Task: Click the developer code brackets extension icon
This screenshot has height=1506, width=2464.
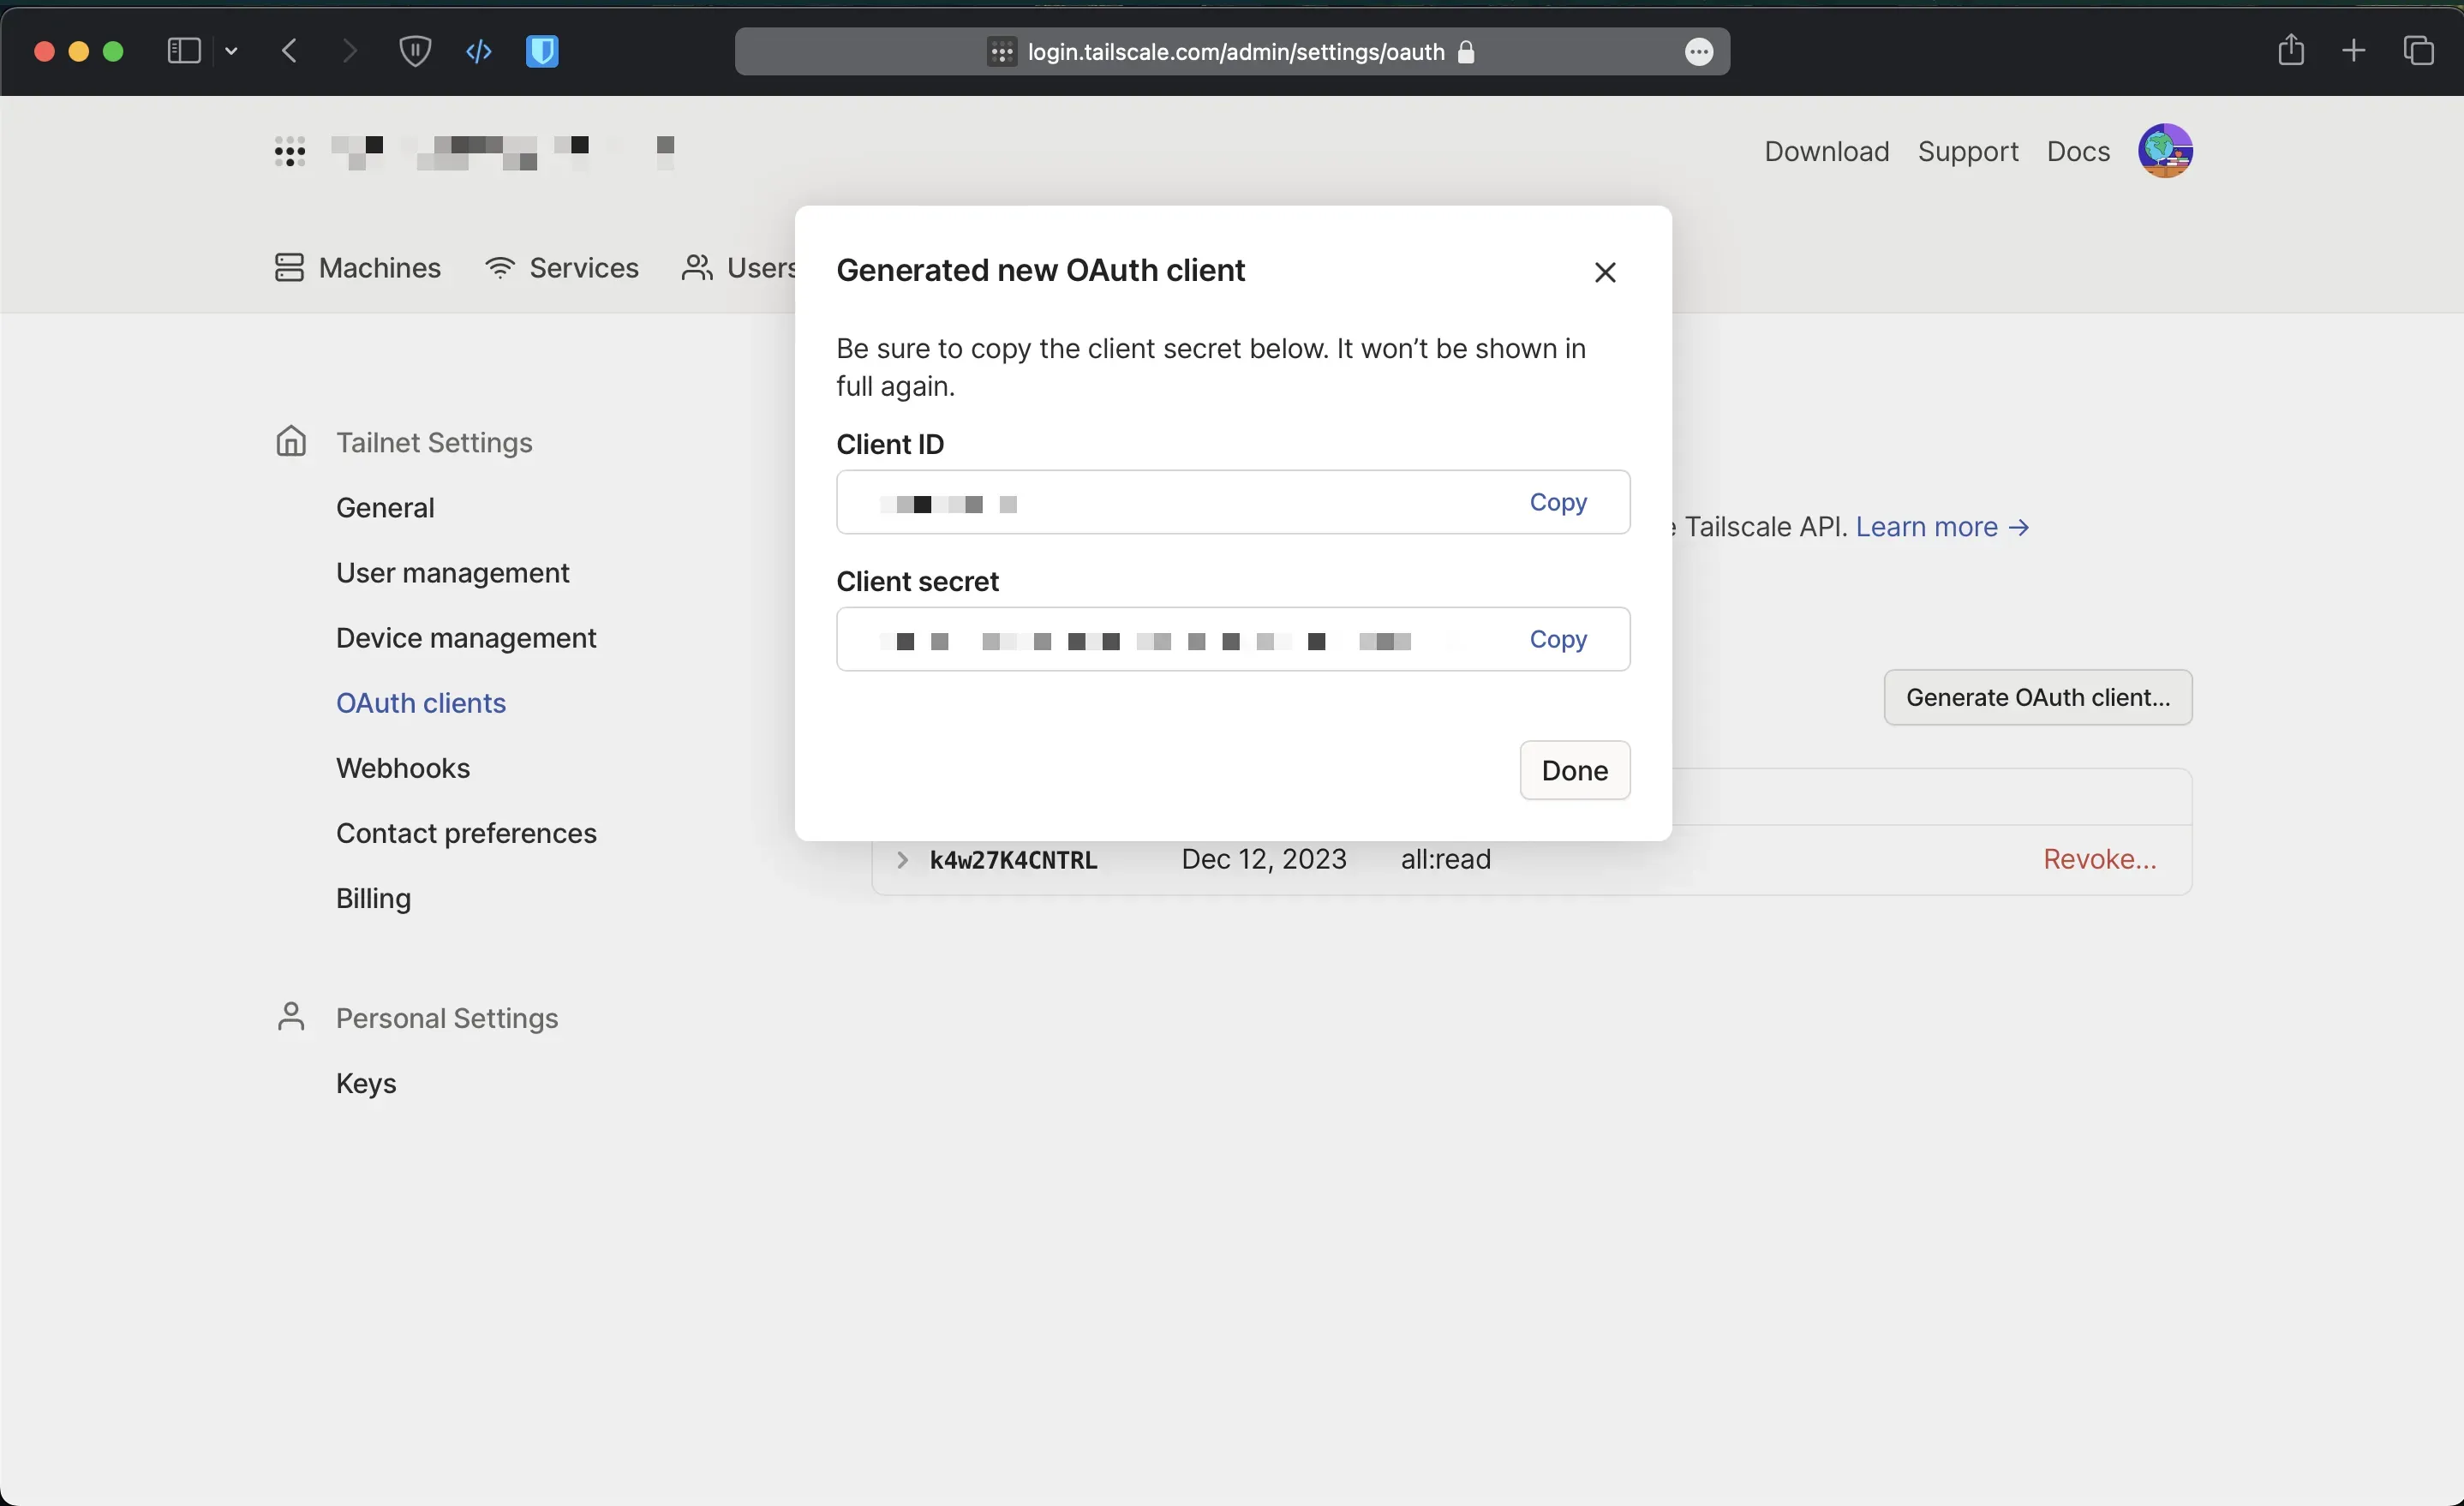Action: pyautogui.click(x=479, y=51)
